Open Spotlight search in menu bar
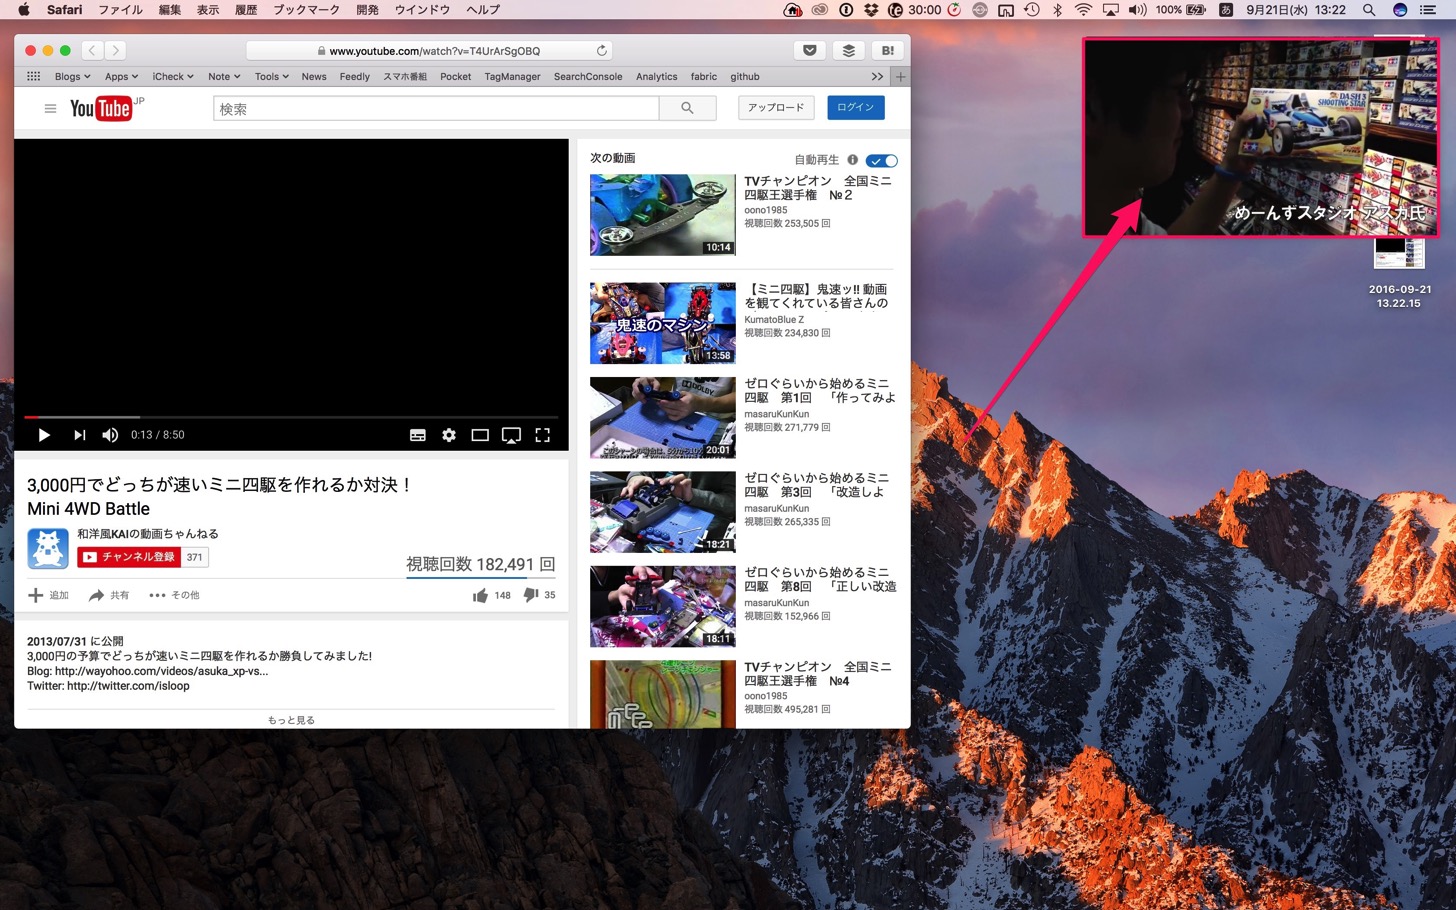 (x=1369, y=10)
